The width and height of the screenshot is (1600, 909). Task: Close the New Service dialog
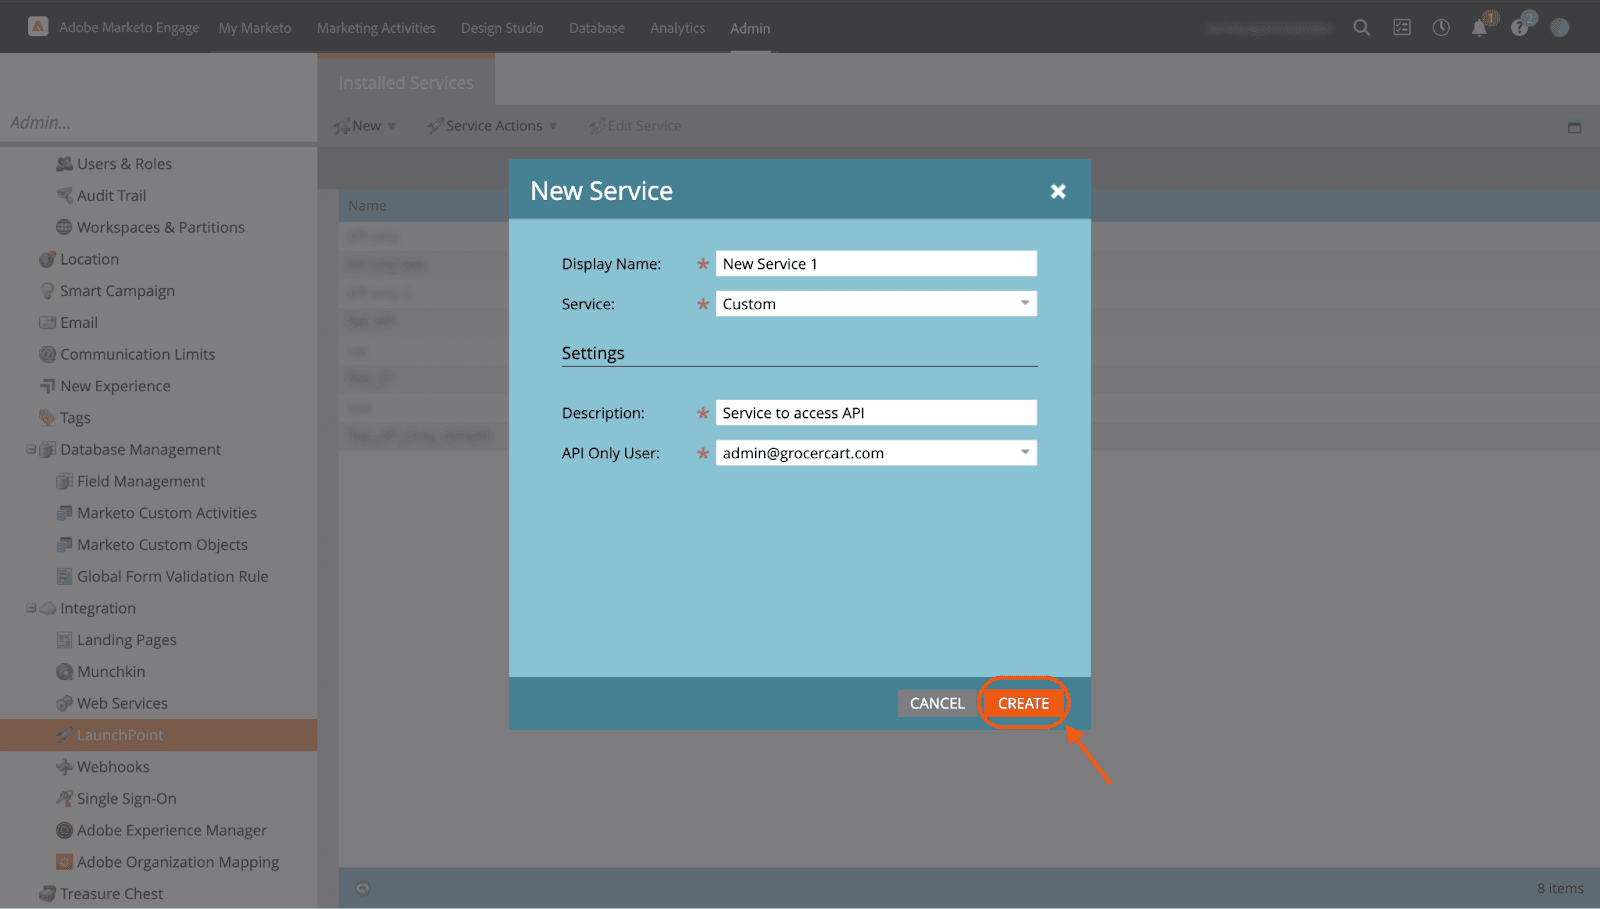pyautogui.click(x=1058, y=191)
